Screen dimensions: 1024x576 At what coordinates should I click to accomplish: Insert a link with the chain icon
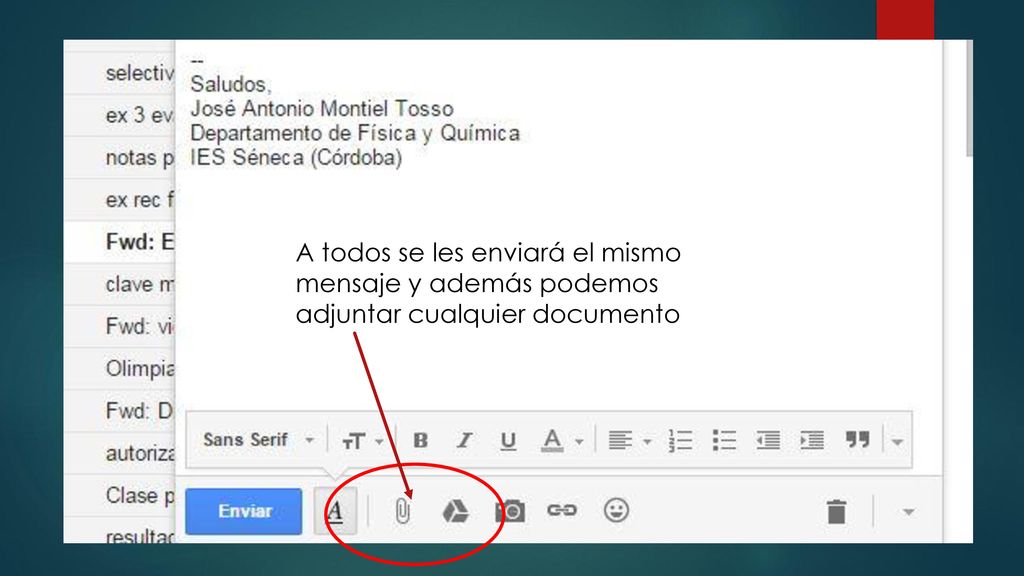[x=562, y=510]
